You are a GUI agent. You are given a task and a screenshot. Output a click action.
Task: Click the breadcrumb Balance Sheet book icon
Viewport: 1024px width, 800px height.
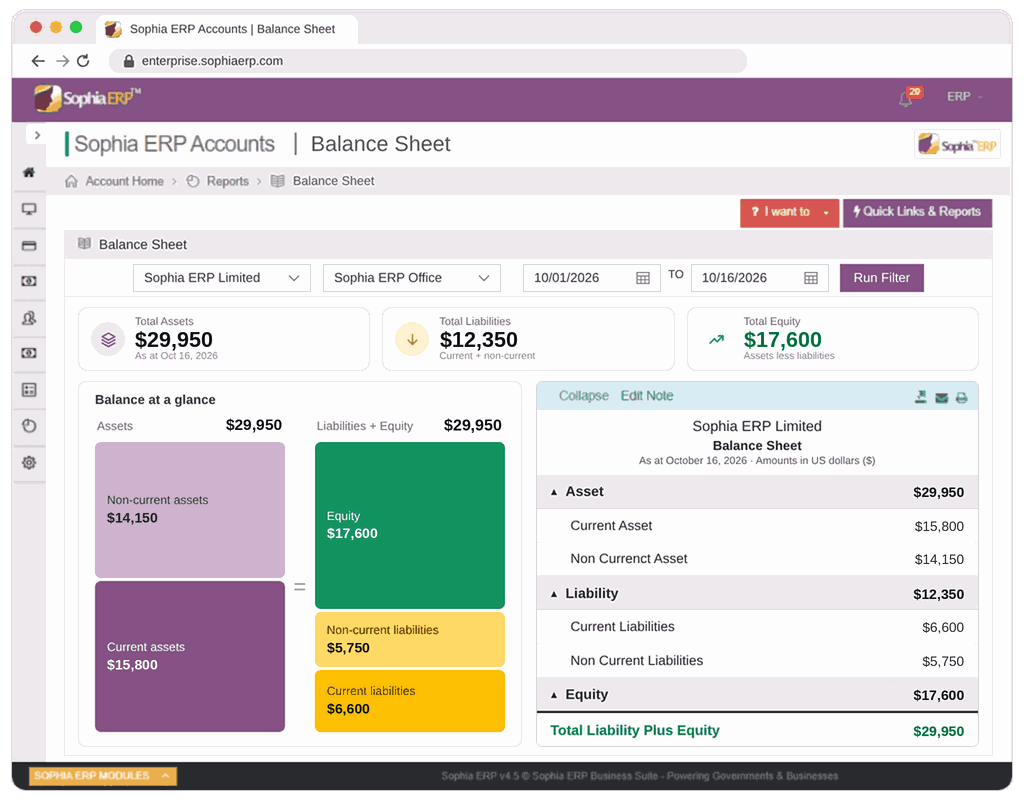tap(278, 181)
